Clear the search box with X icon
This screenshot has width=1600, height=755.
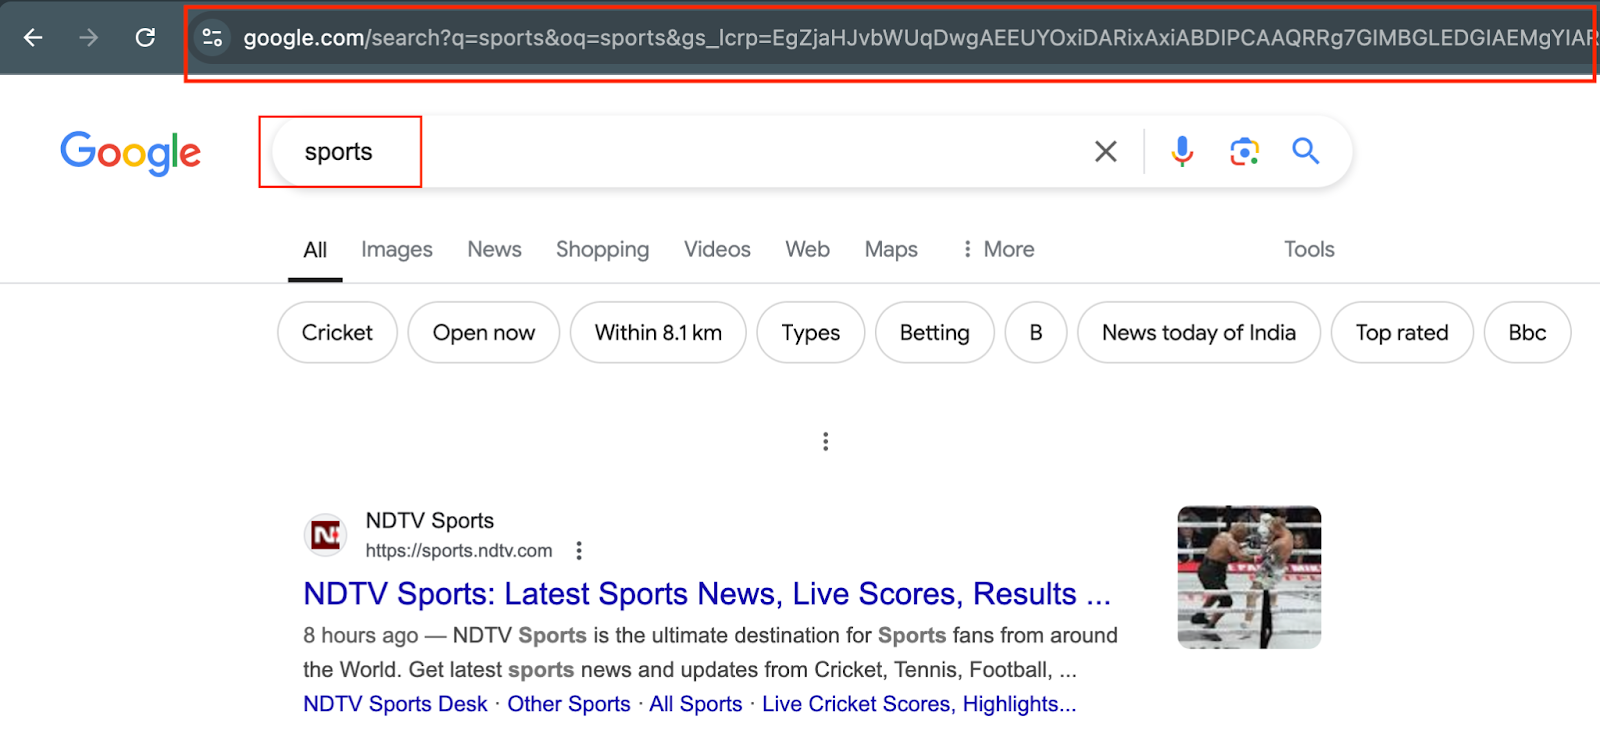click(1105, 151)
